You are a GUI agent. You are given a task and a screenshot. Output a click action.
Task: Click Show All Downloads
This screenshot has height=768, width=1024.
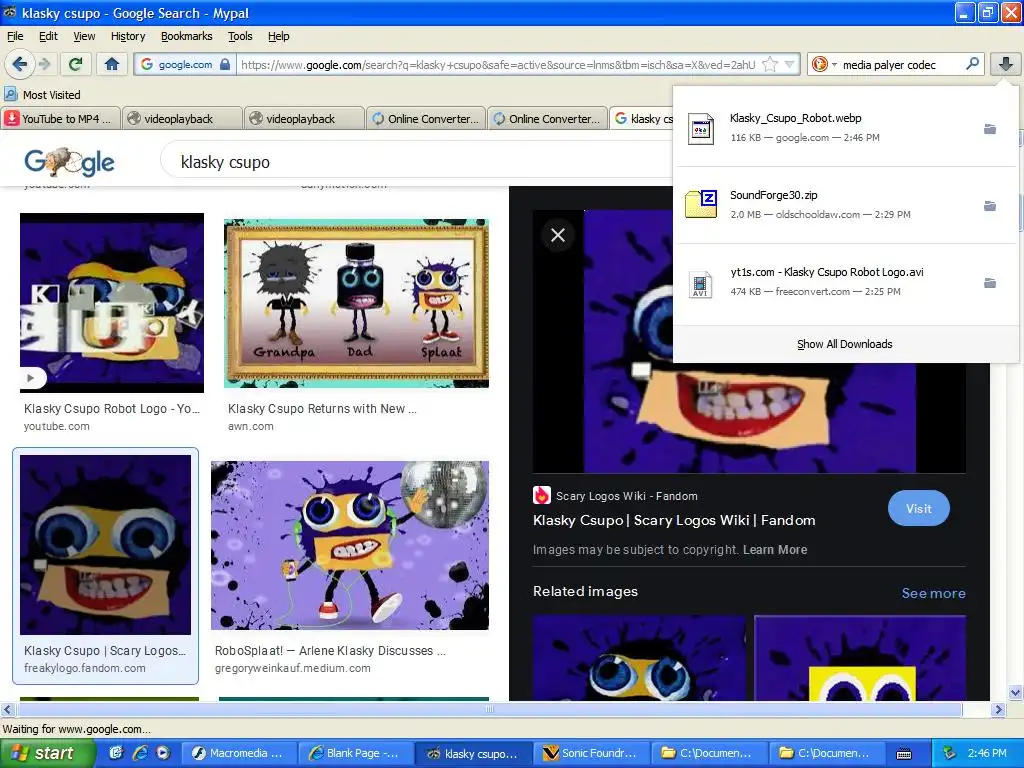click(844, 344)
